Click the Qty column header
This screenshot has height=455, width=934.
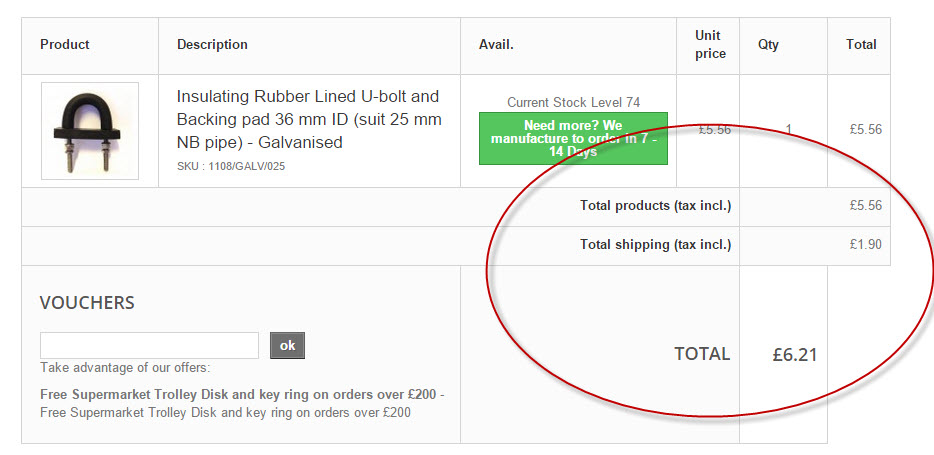[x=768, y=45]
